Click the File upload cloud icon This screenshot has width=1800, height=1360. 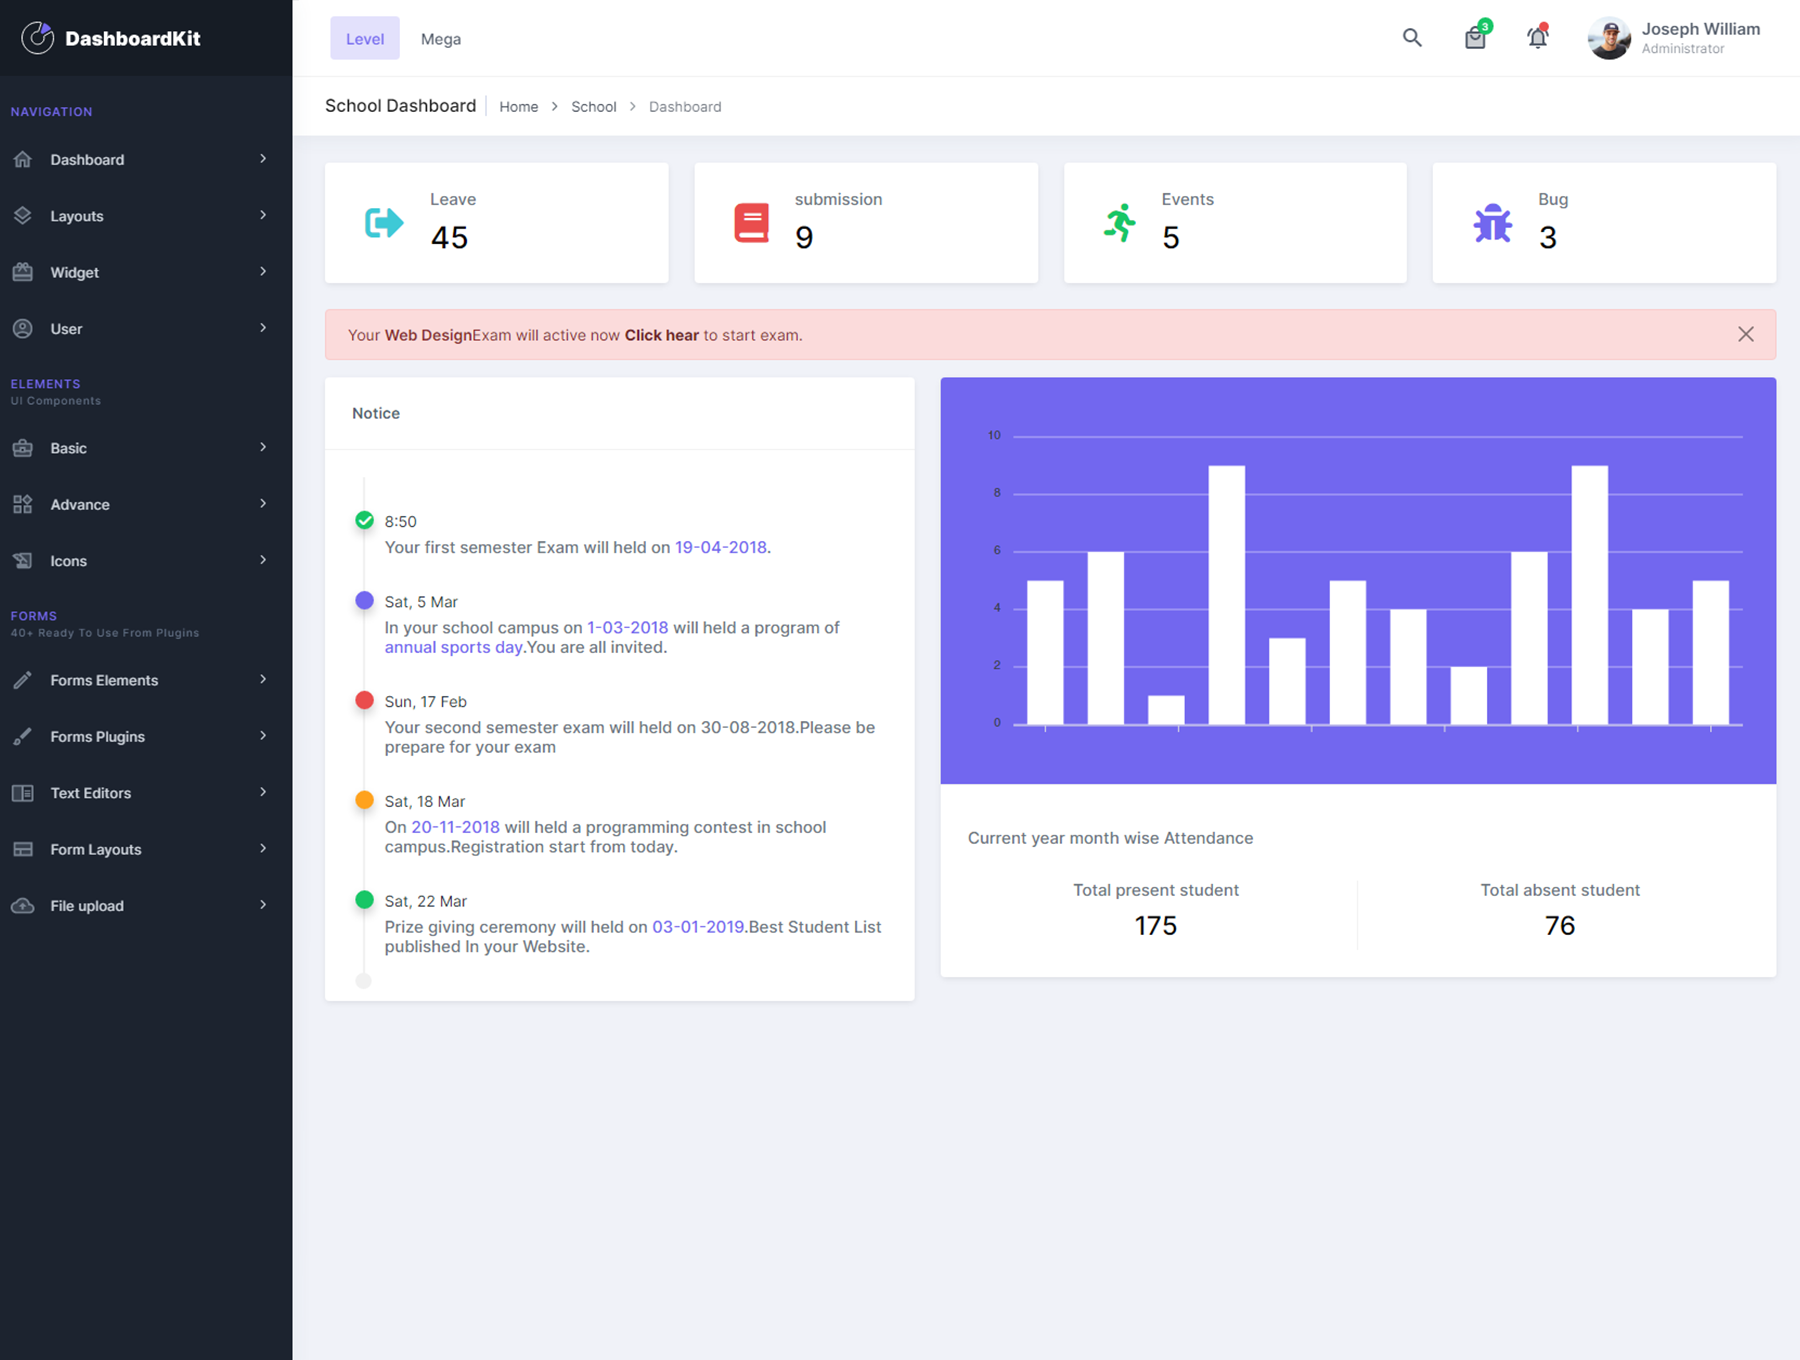click(23, 905)
